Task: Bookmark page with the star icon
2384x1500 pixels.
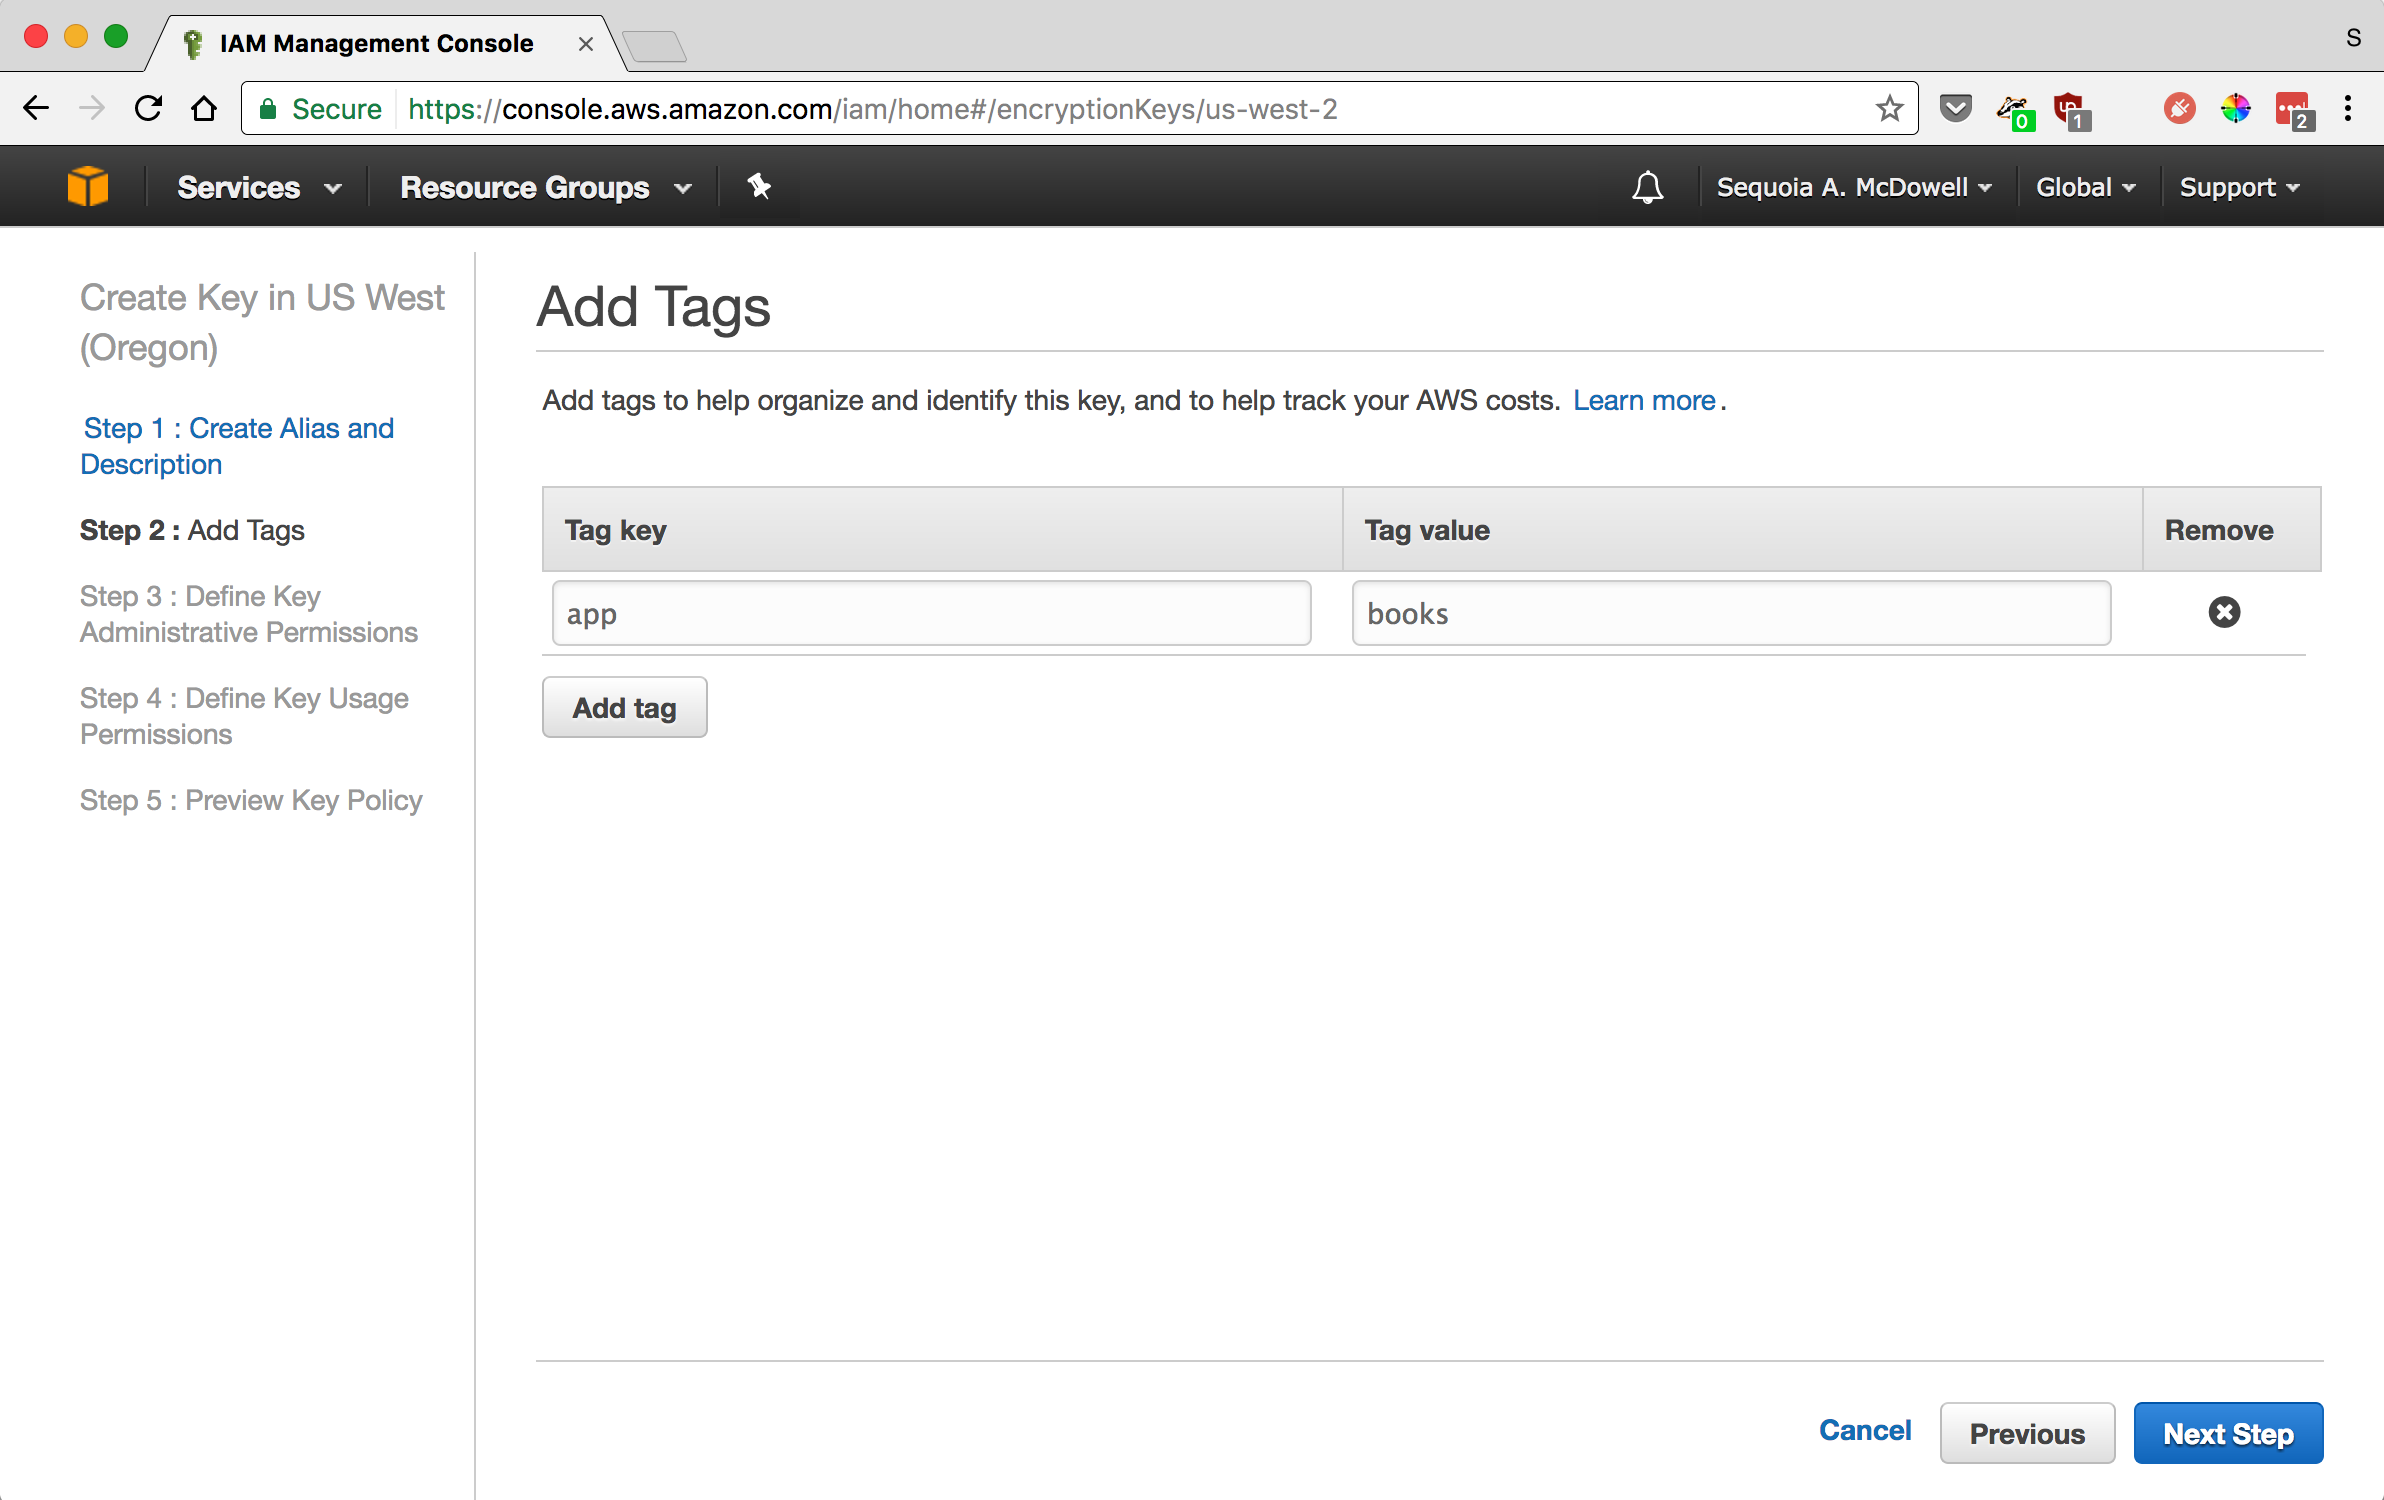Action: [1889, 108]
